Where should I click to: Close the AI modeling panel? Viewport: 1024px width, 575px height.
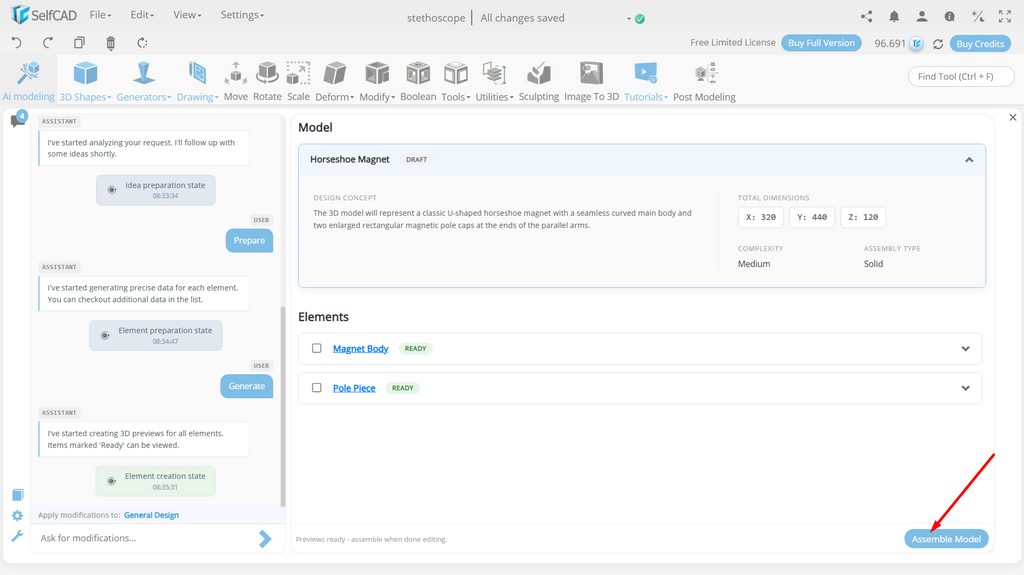pos(1013,118)
